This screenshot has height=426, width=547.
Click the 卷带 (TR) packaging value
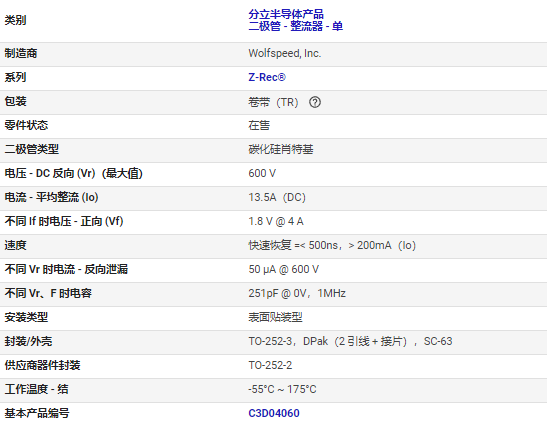click(x=274, y=102)
